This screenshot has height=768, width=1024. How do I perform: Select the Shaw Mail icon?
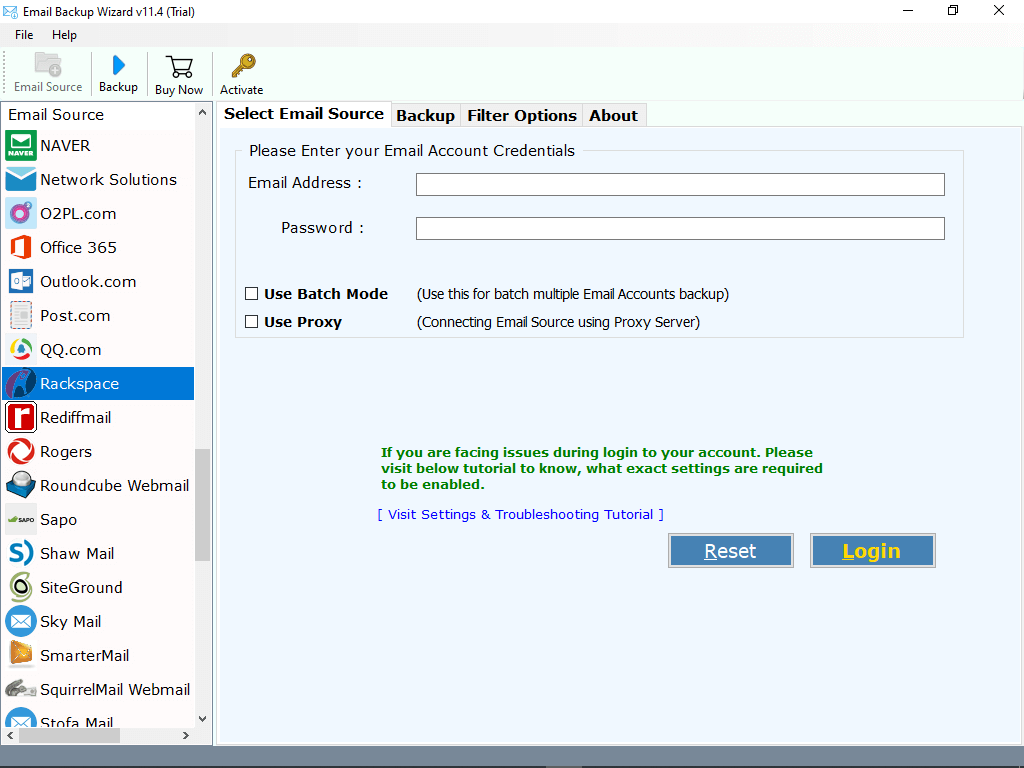[21, 553]
